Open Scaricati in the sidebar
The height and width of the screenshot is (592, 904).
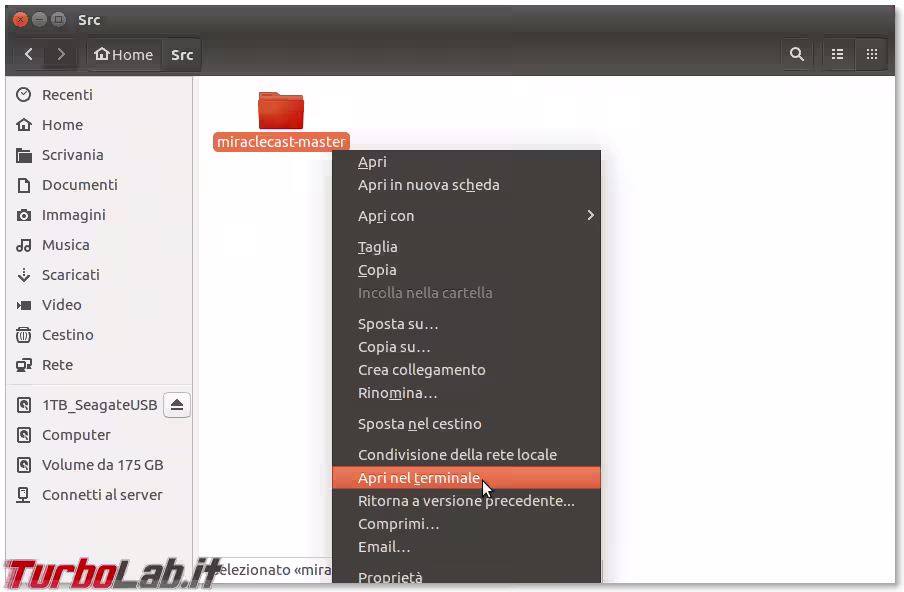pyautogui.click(x=99, y=274)
